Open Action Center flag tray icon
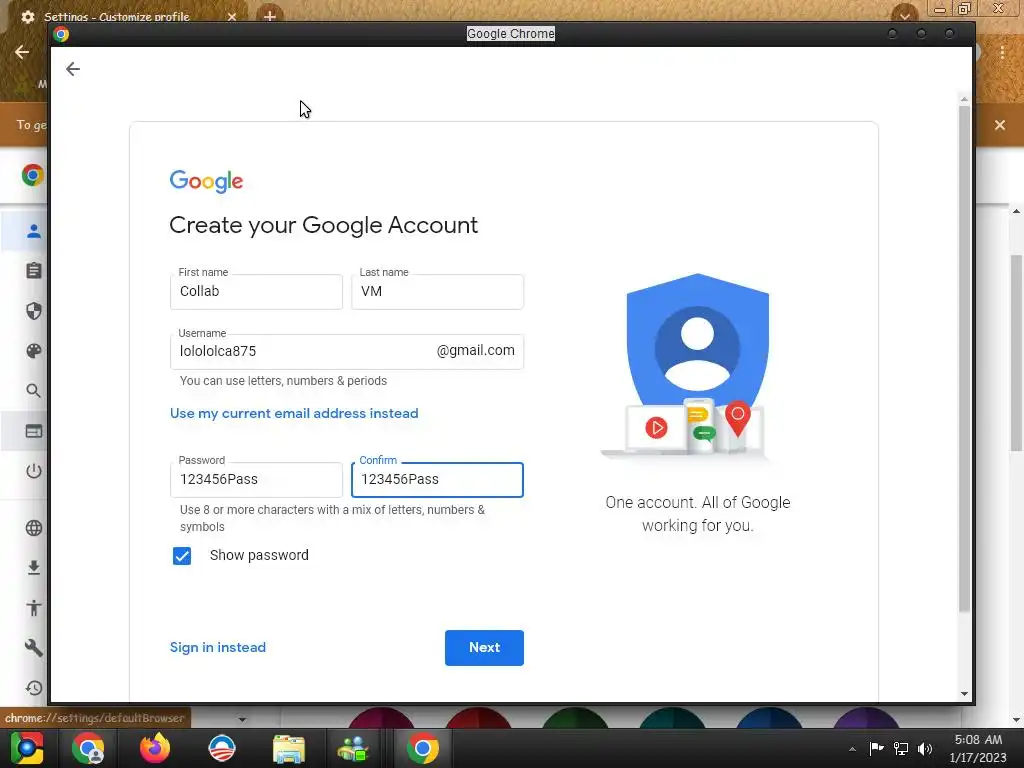The image size is (1024, 768). [x=876, y=748]
